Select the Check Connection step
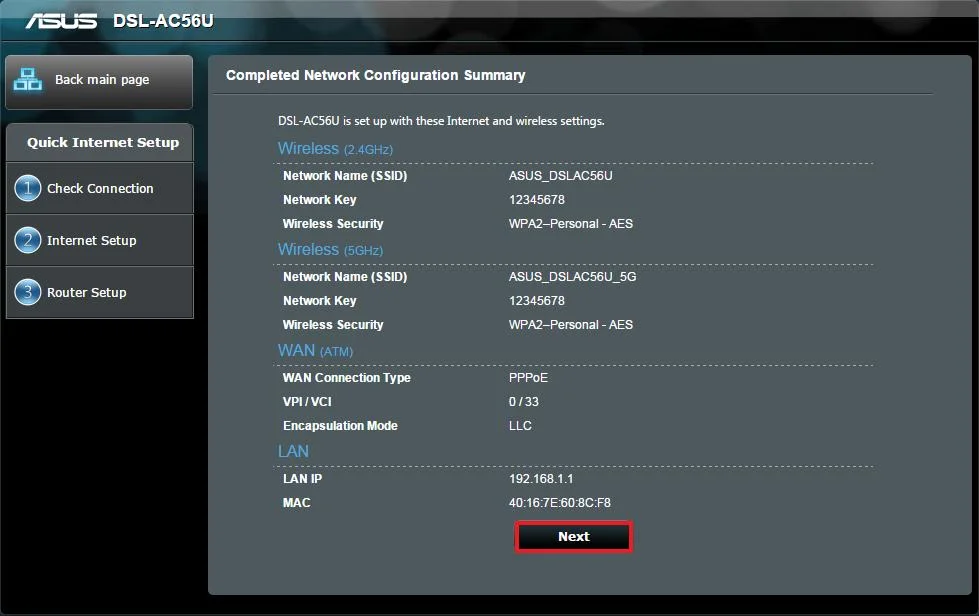Screen dimensions: 979x616 [x=100, y=188]
